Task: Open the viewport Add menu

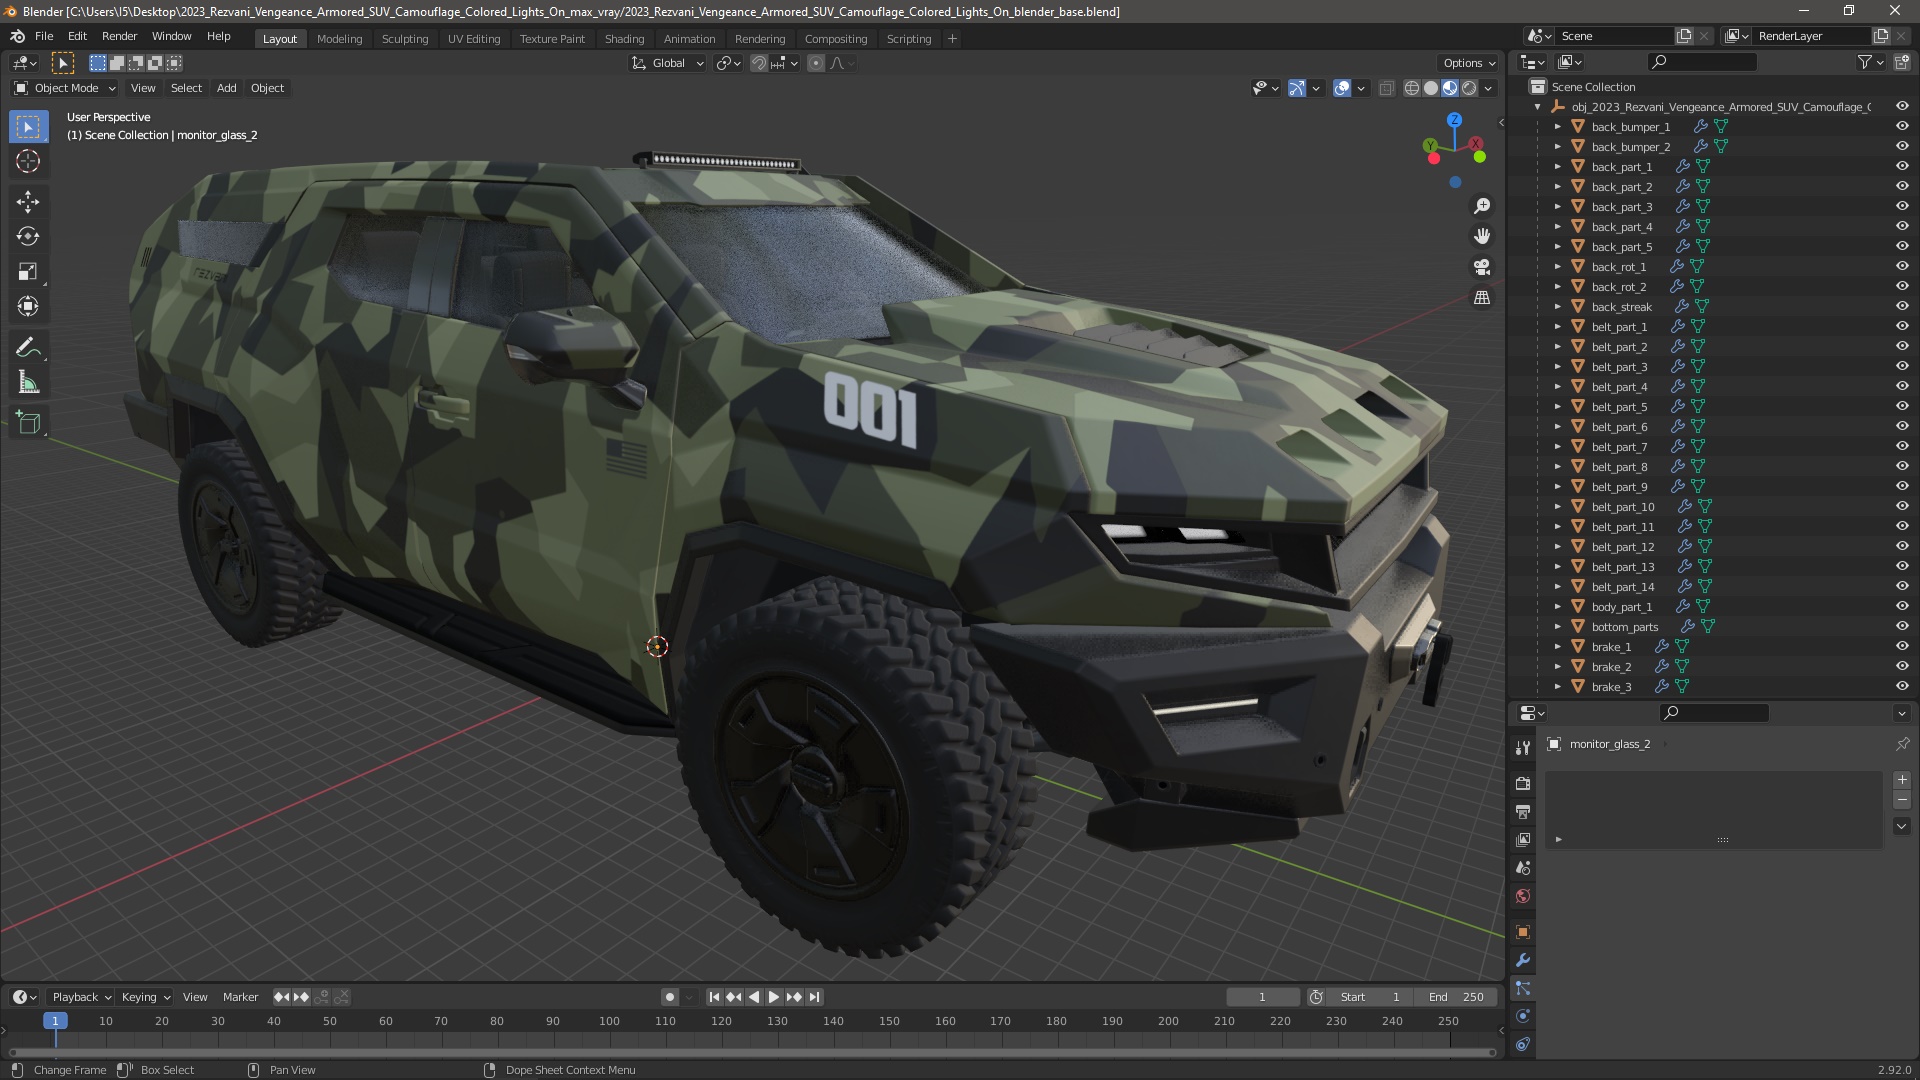Action: coord(227,88)
